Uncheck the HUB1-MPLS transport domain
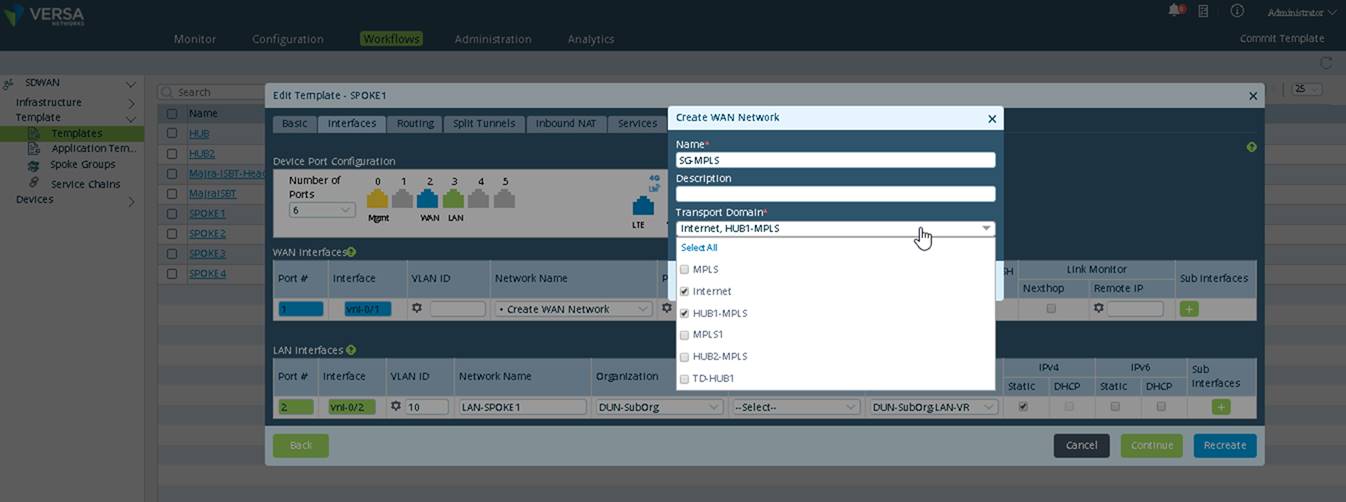This screenshot has height=502, width=1346. click(684, 313)
